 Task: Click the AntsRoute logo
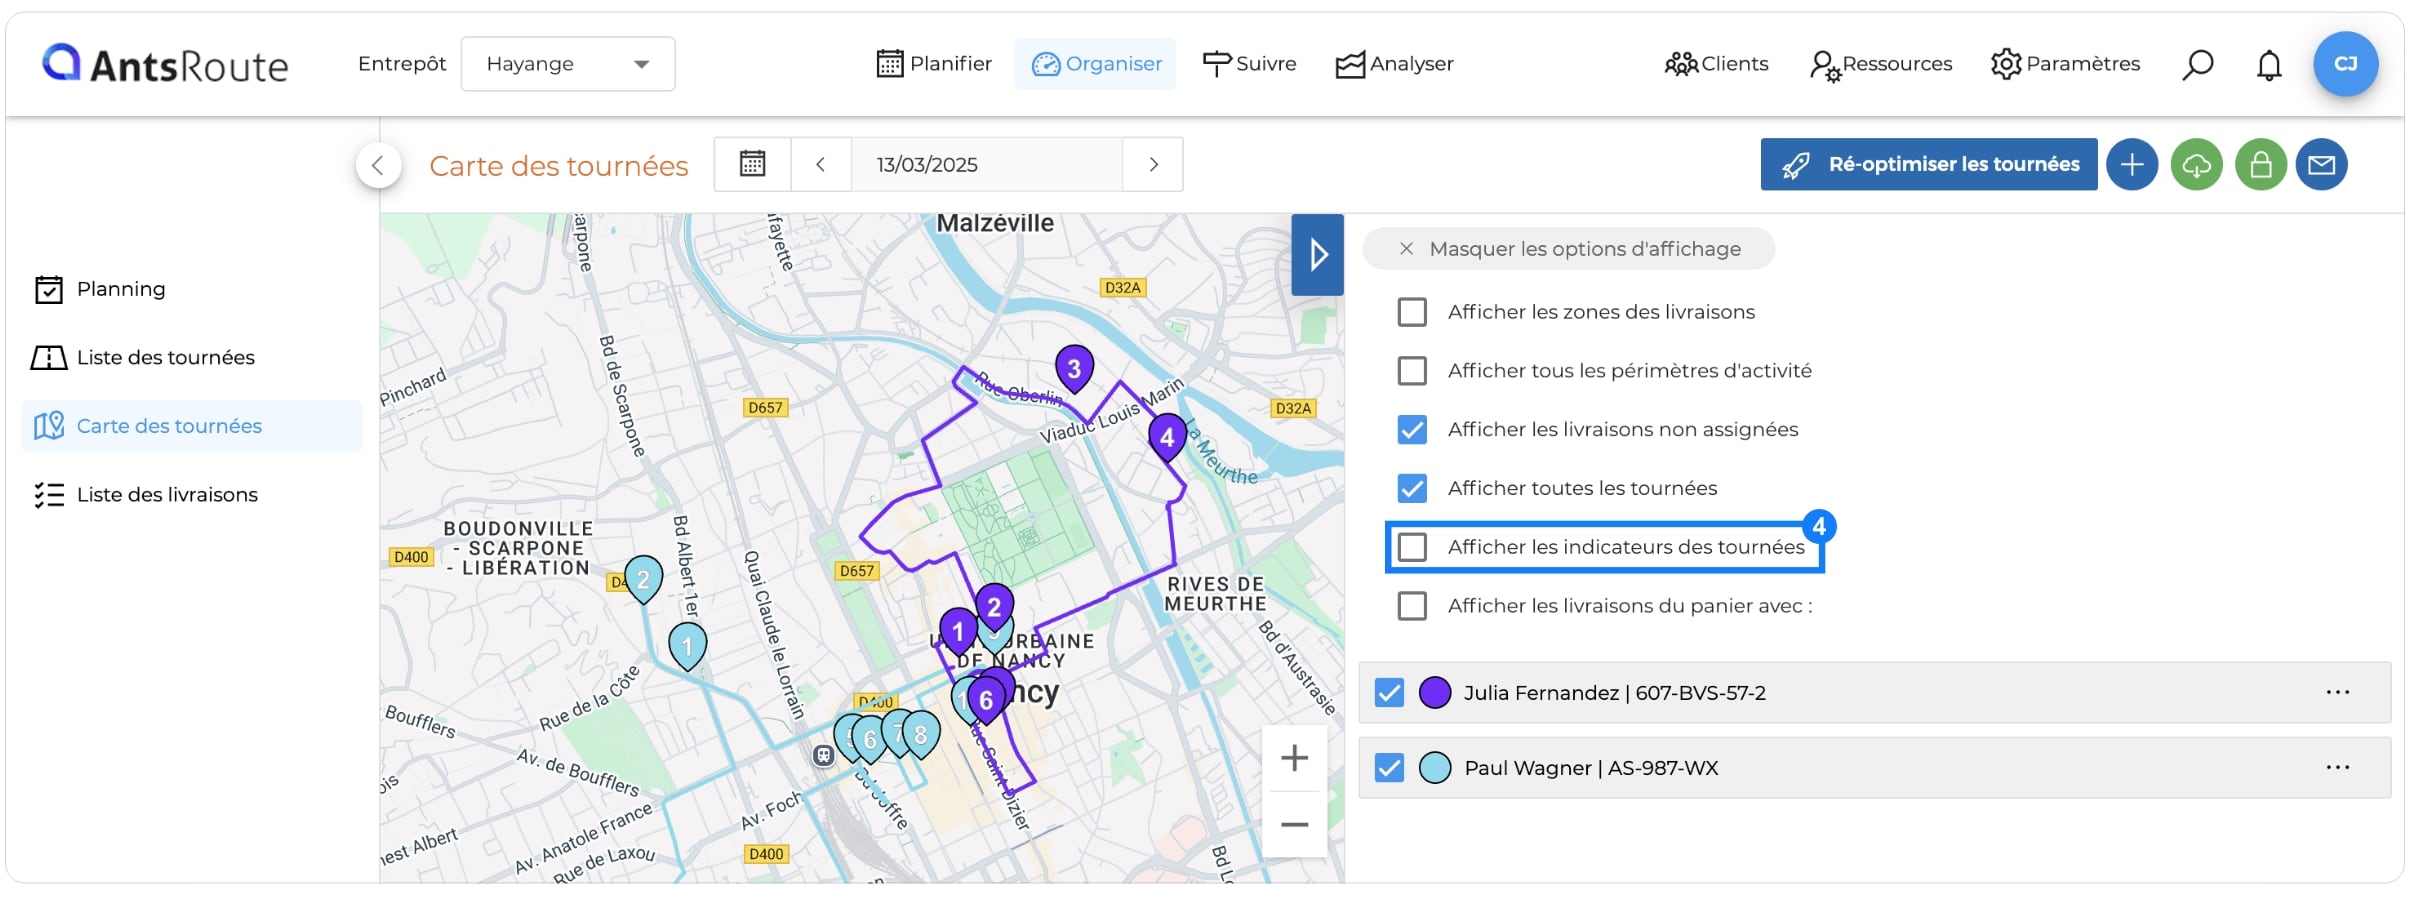click(x=165, y=64)
